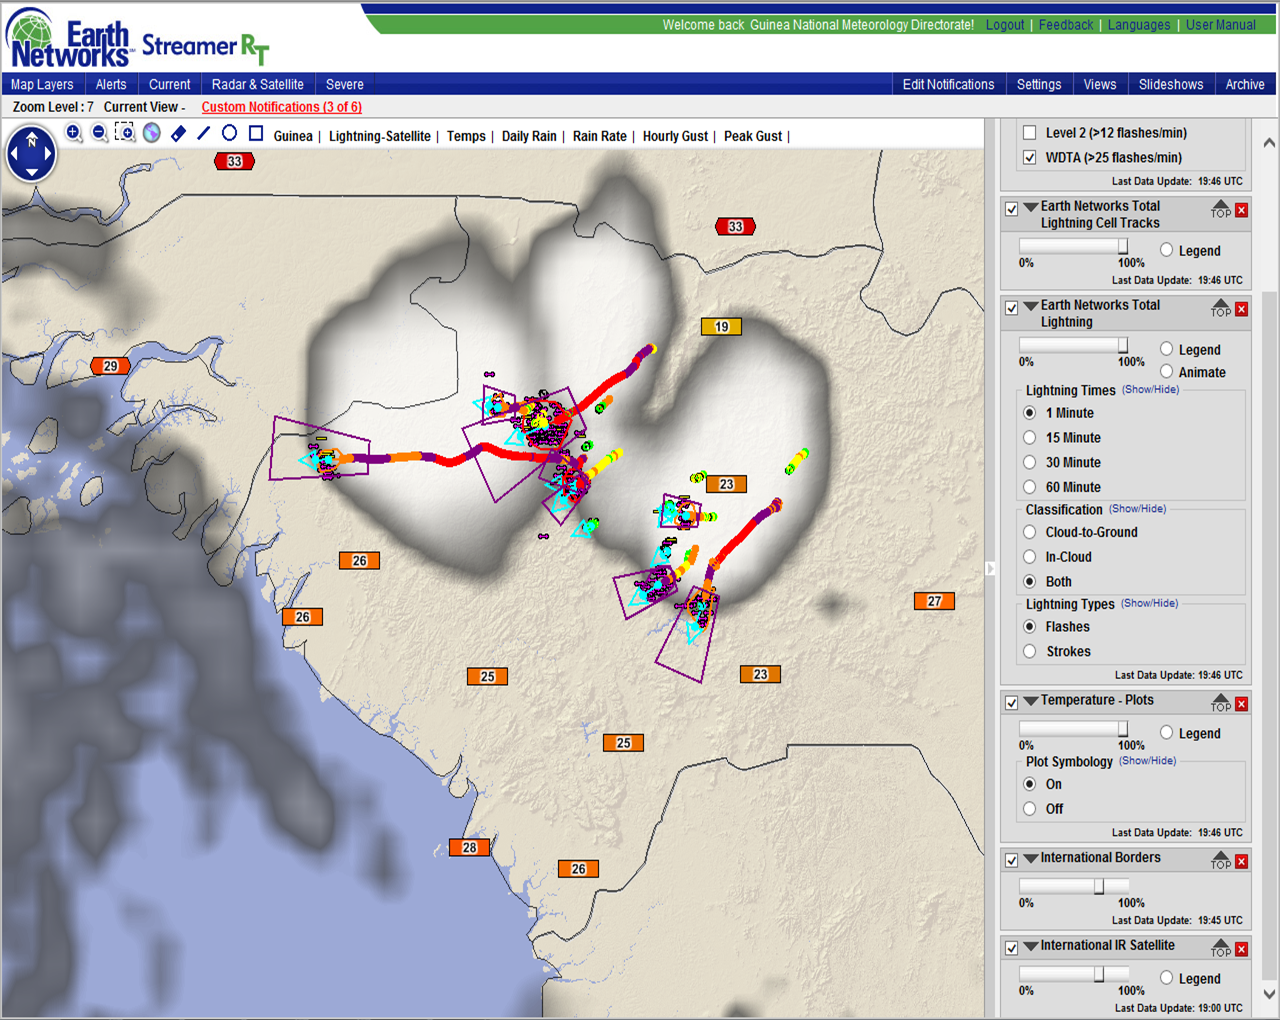Open the Map Layers menu
This screenshot has height=1020, width=1280.
tap(42, 84)
